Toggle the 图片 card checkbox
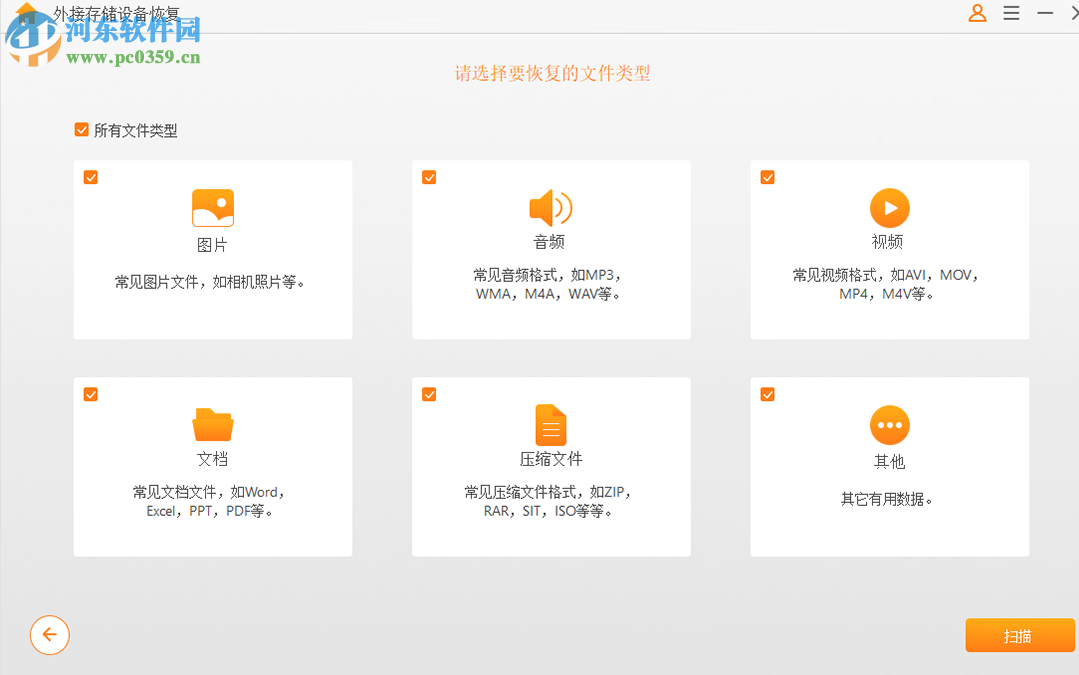 pos(91,177)
